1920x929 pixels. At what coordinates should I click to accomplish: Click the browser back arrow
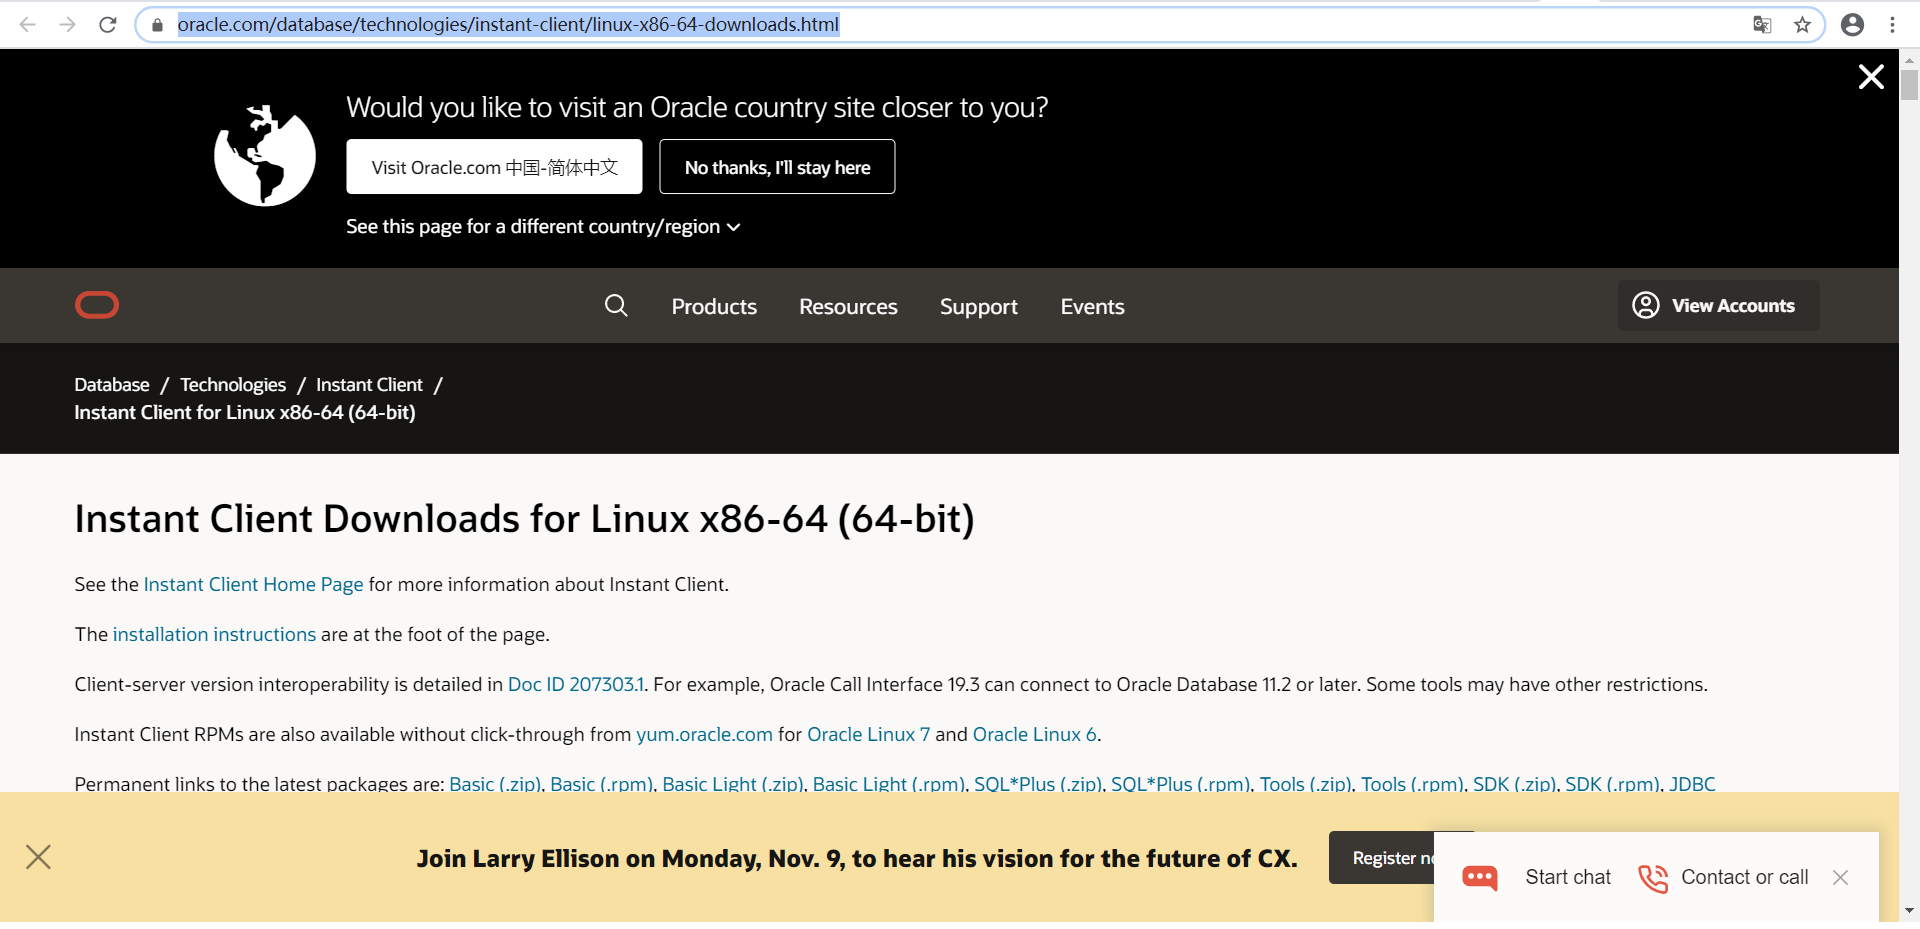27,25
